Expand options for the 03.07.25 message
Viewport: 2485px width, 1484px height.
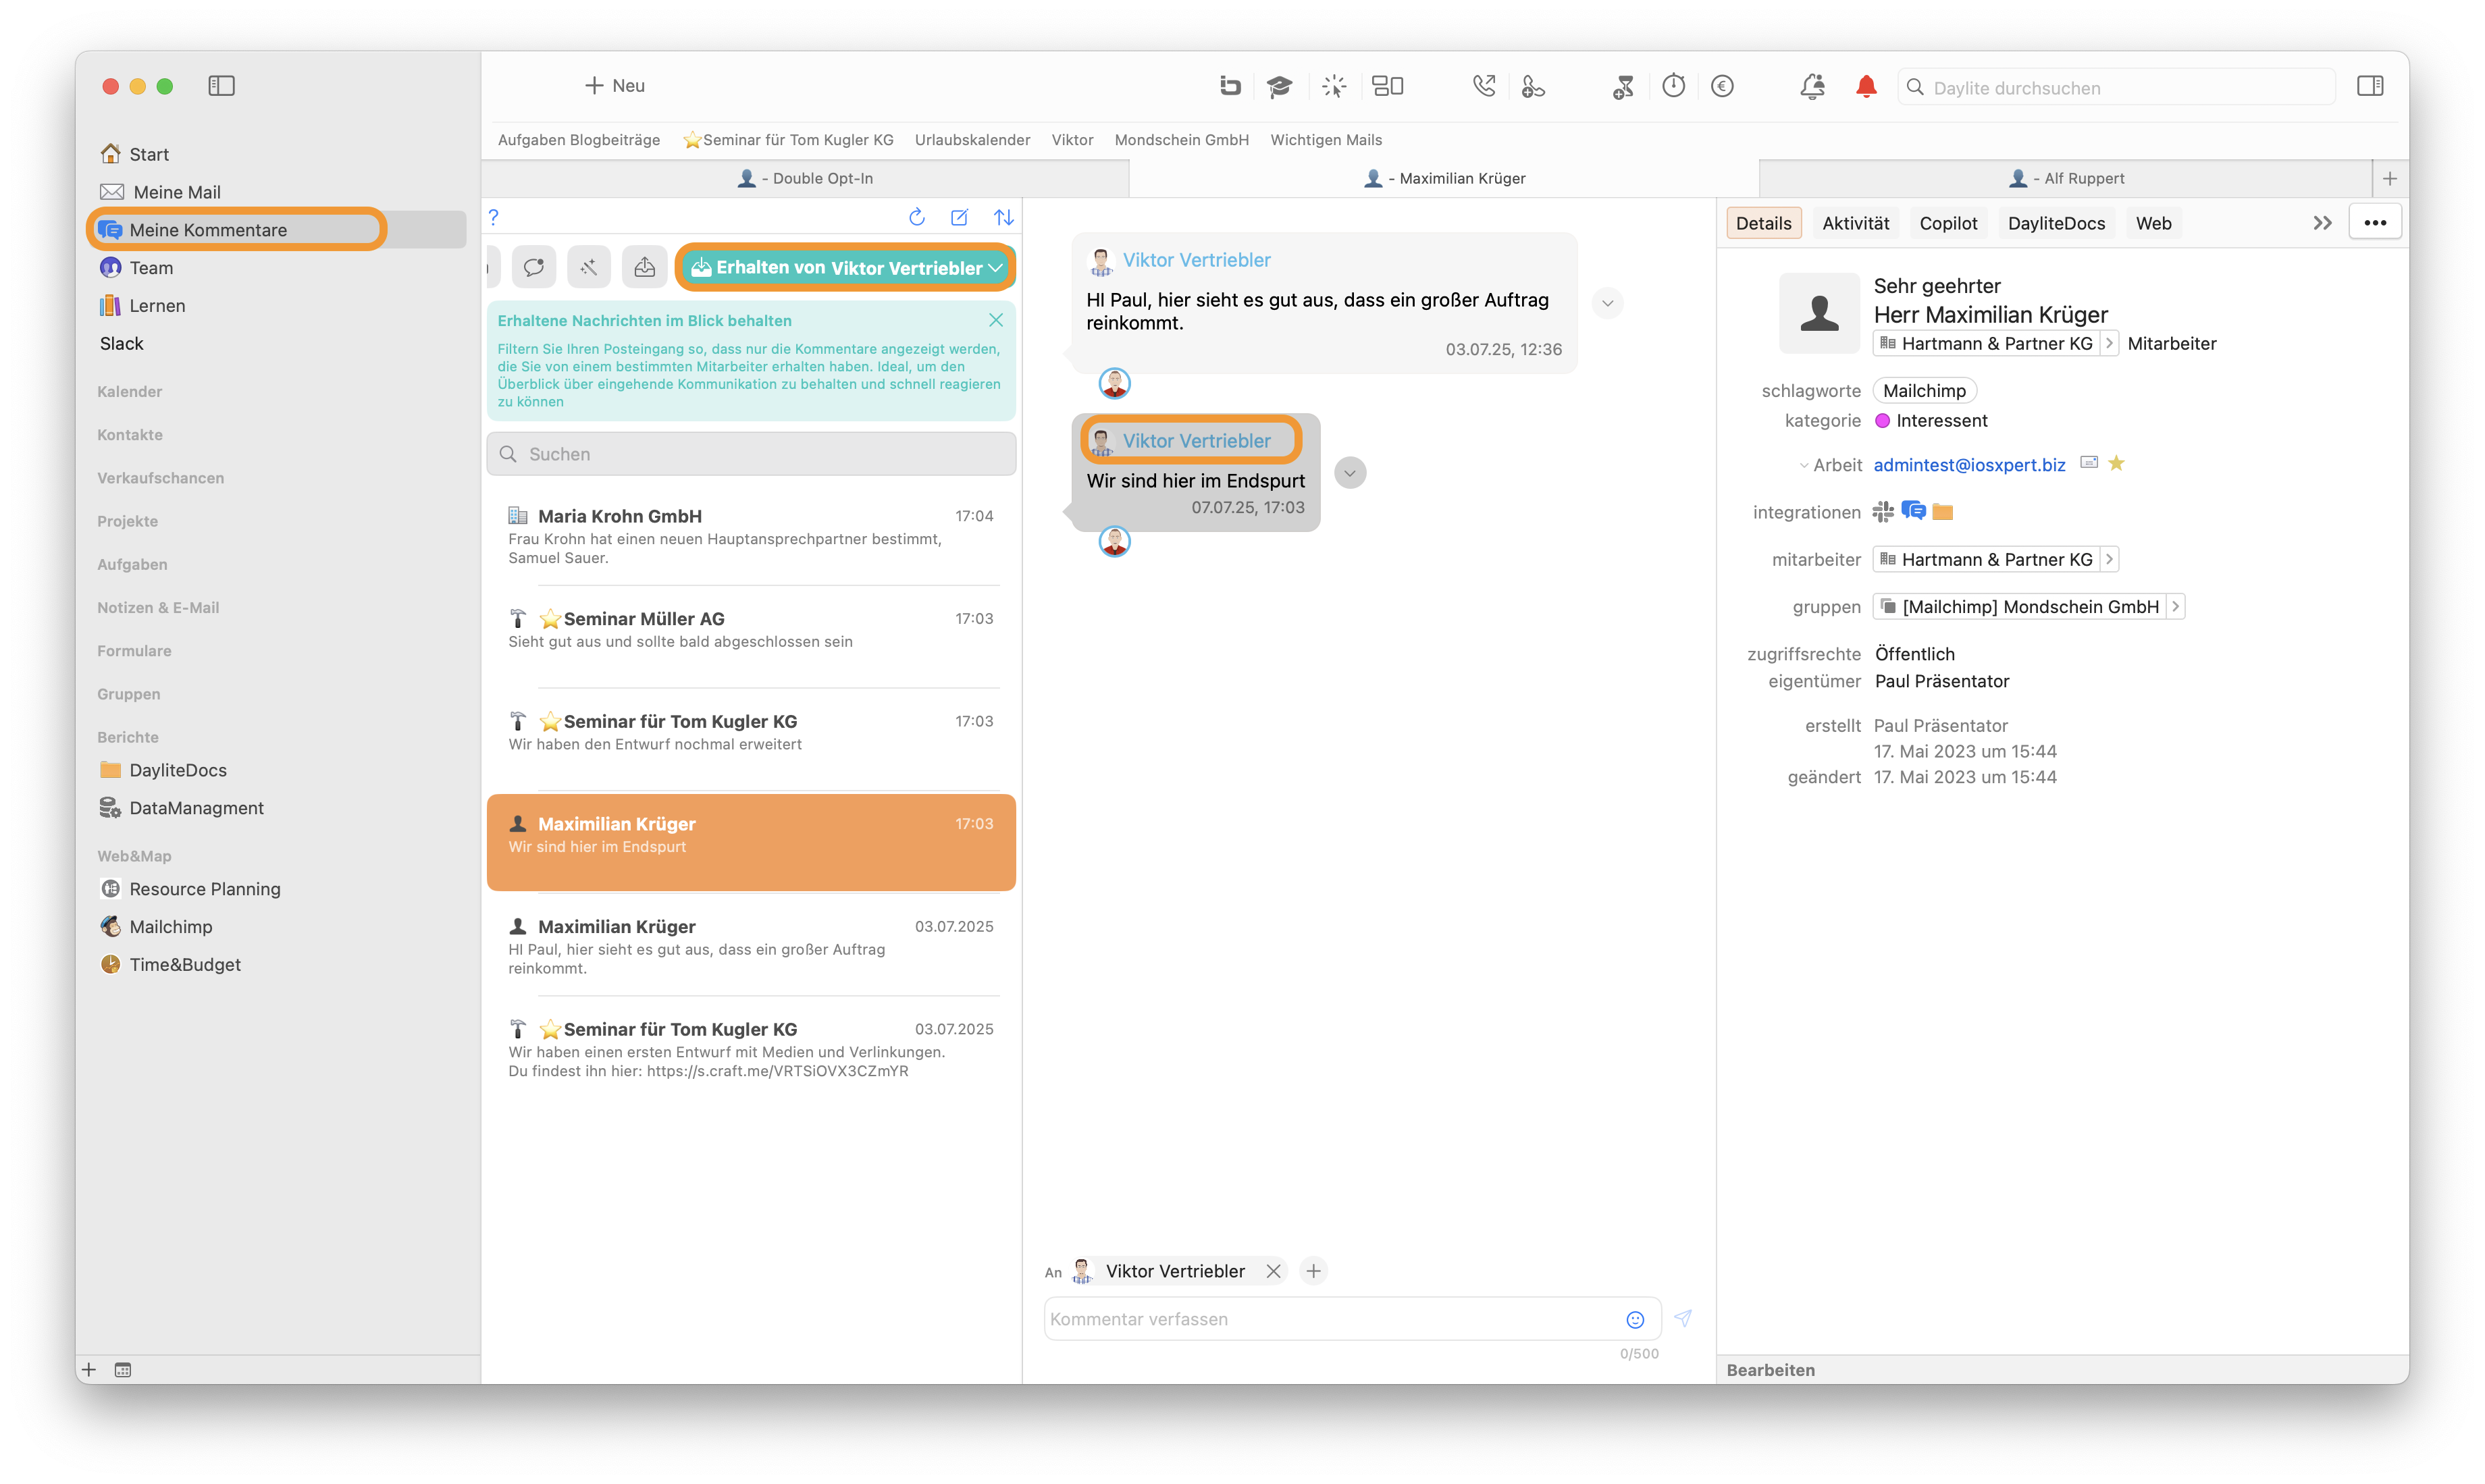click(x=1608, y=303)
